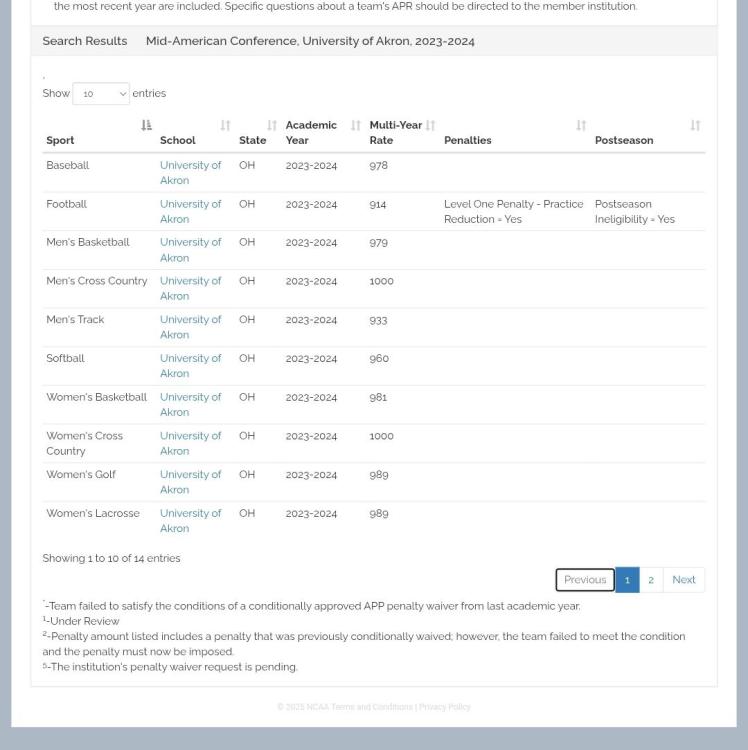Screen dimensions: 748x750
Task: Open University of Akron link in Women's Cross Country row
Action: [x=190, y=443]
